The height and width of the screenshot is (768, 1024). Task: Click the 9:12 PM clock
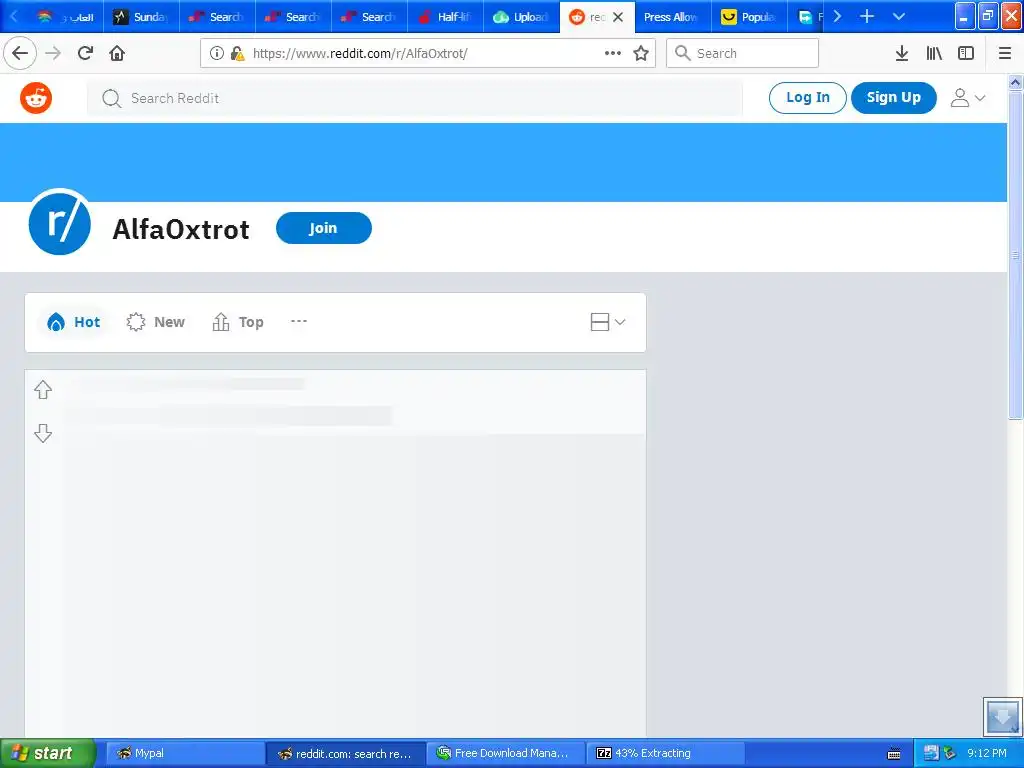tap(987, 753)
